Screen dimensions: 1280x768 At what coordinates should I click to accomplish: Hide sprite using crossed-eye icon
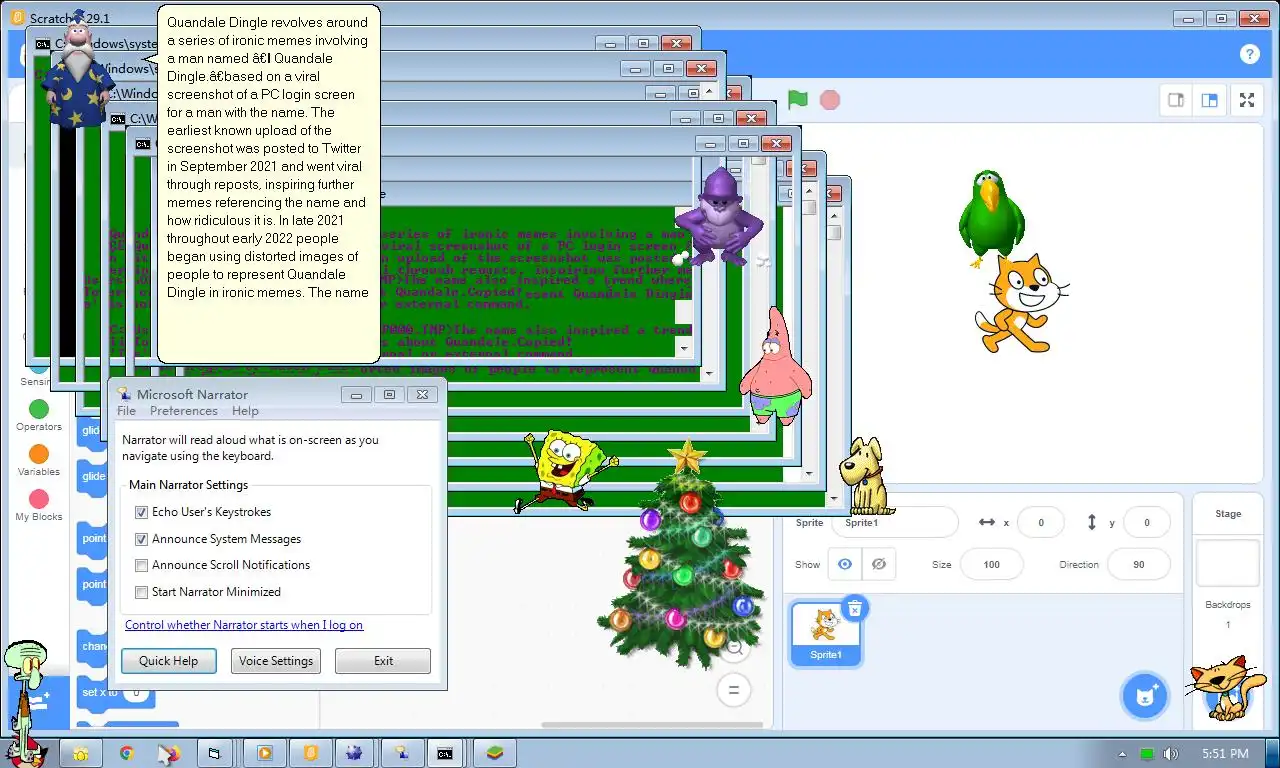(x=879, y=564)
